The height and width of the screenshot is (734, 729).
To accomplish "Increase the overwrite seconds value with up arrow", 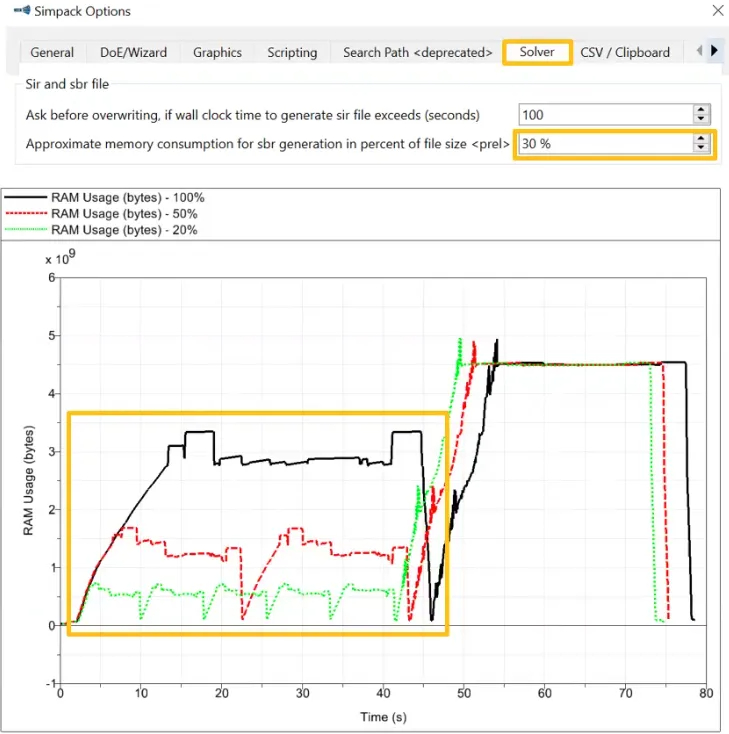I will point(700,110).
